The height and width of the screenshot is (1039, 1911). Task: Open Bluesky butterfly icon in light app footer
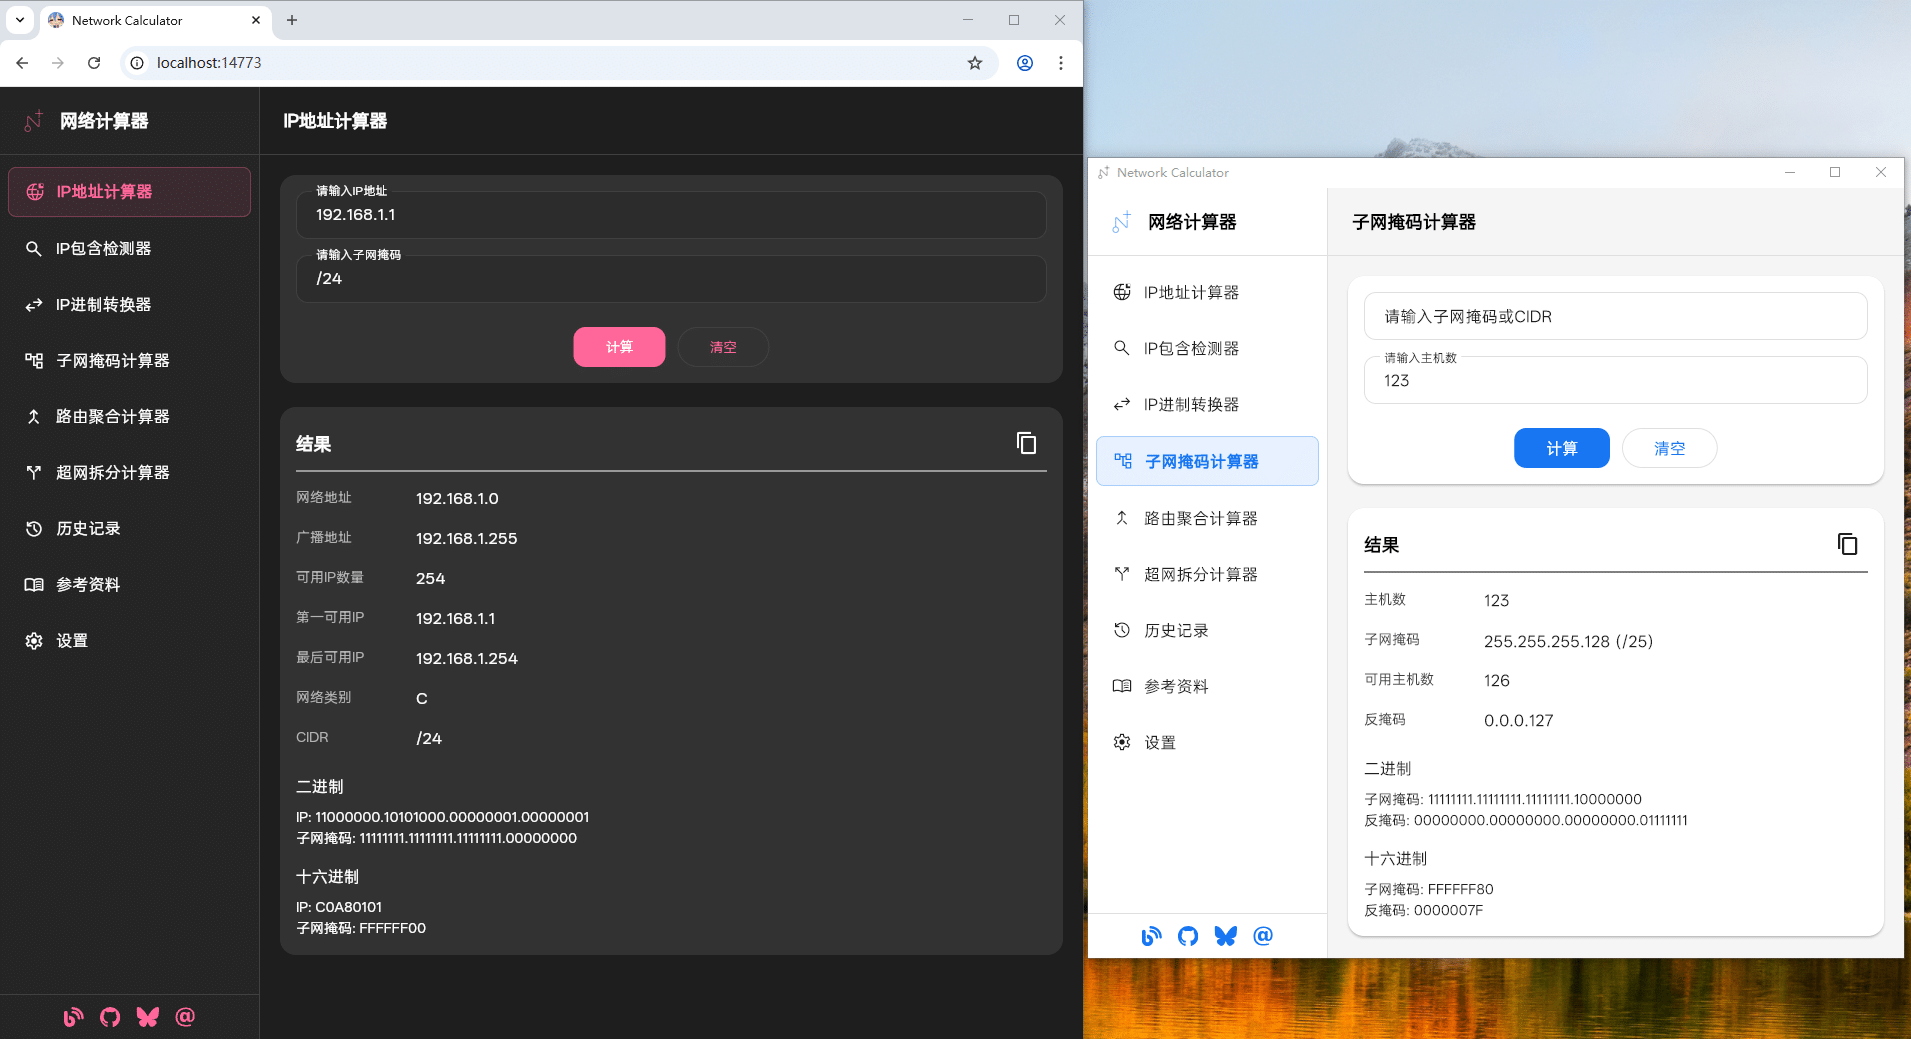click(1226, 936)
